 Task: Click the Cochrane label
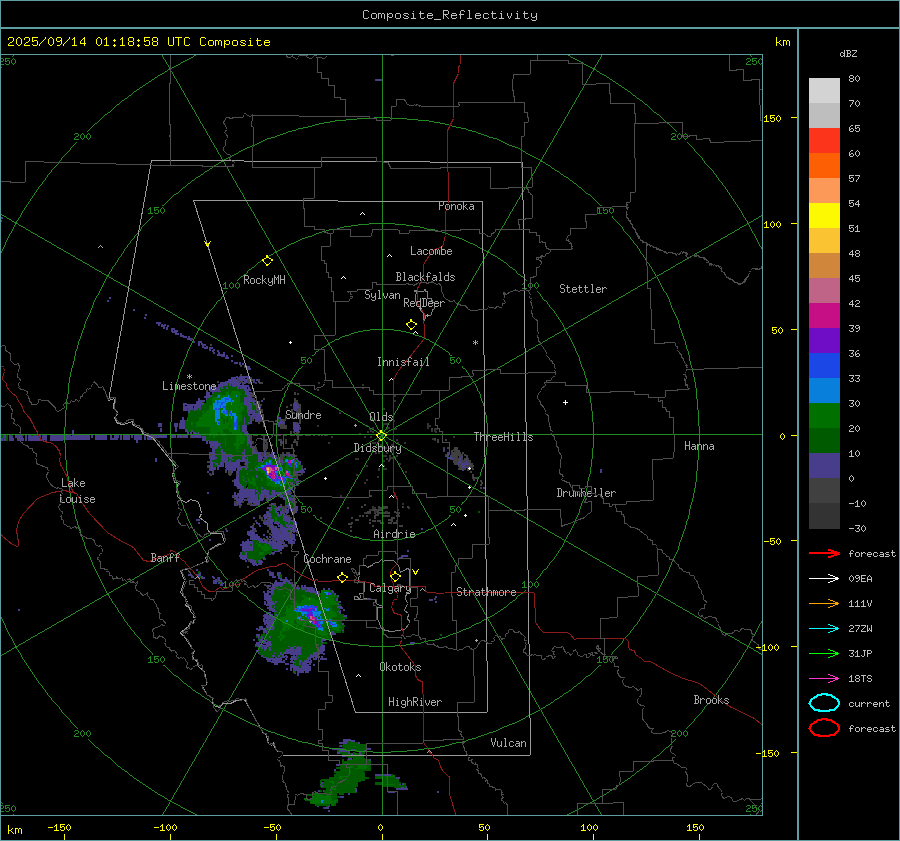tap(327, 559)
